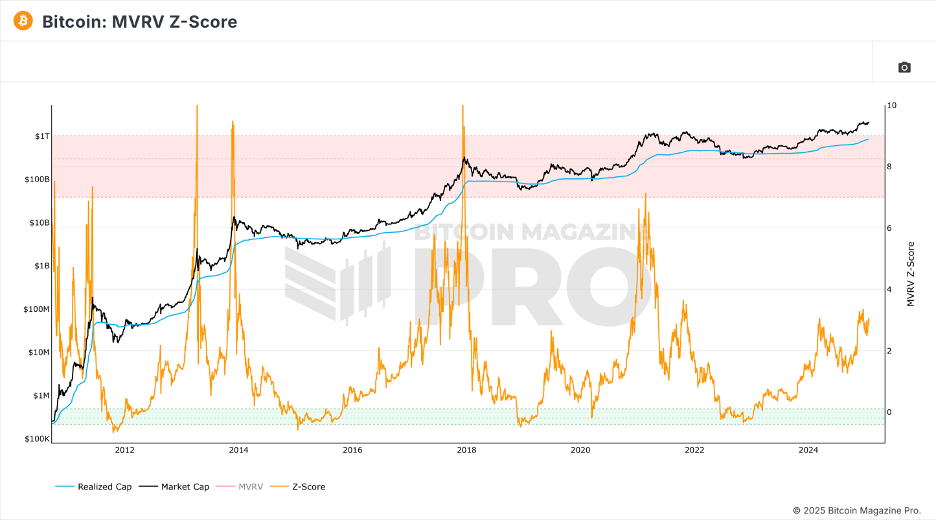Click the 2020 x-axis label
Screen dimensions: 936x520
click(x=580, y=450)
